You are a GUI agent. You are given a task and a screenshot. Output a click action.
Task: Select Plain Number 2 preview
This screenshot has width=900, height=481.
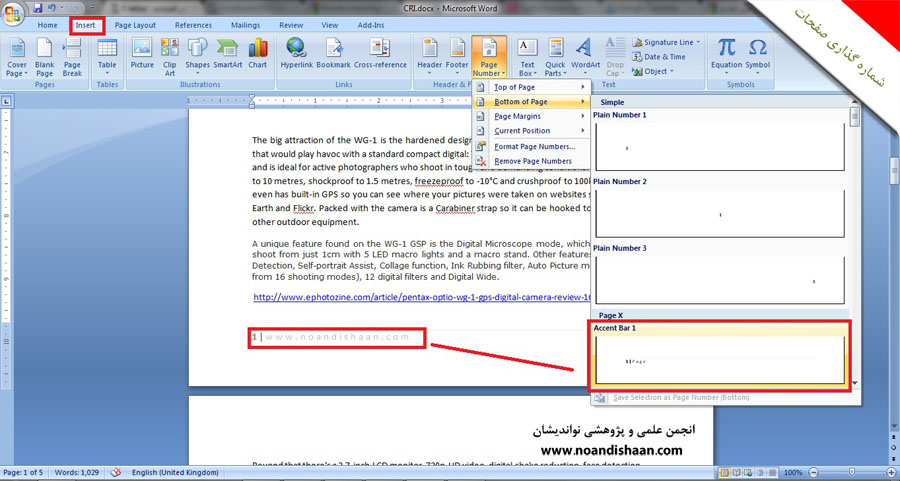coord(719,214)
